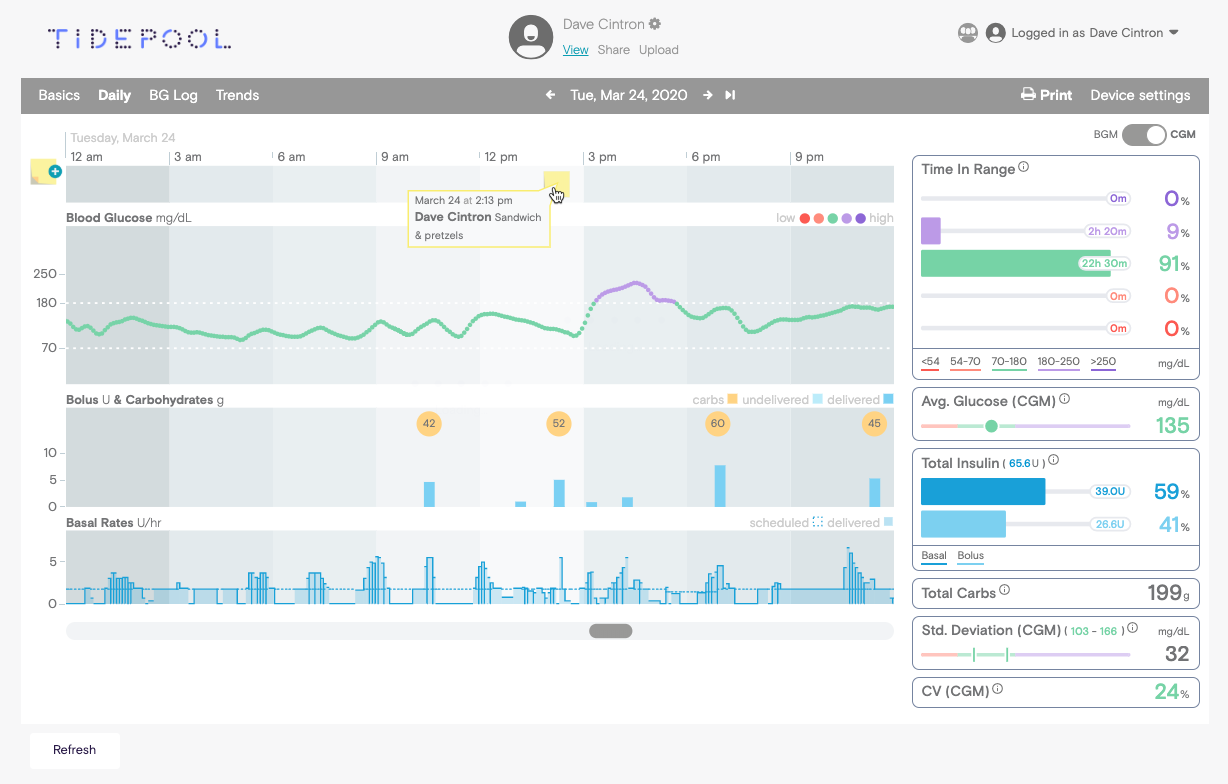This screenshot has width=1228, height=784.
Task: Toggle the BGM/CGM switch
Action: pyautogui.click(x=1144, y=134)
